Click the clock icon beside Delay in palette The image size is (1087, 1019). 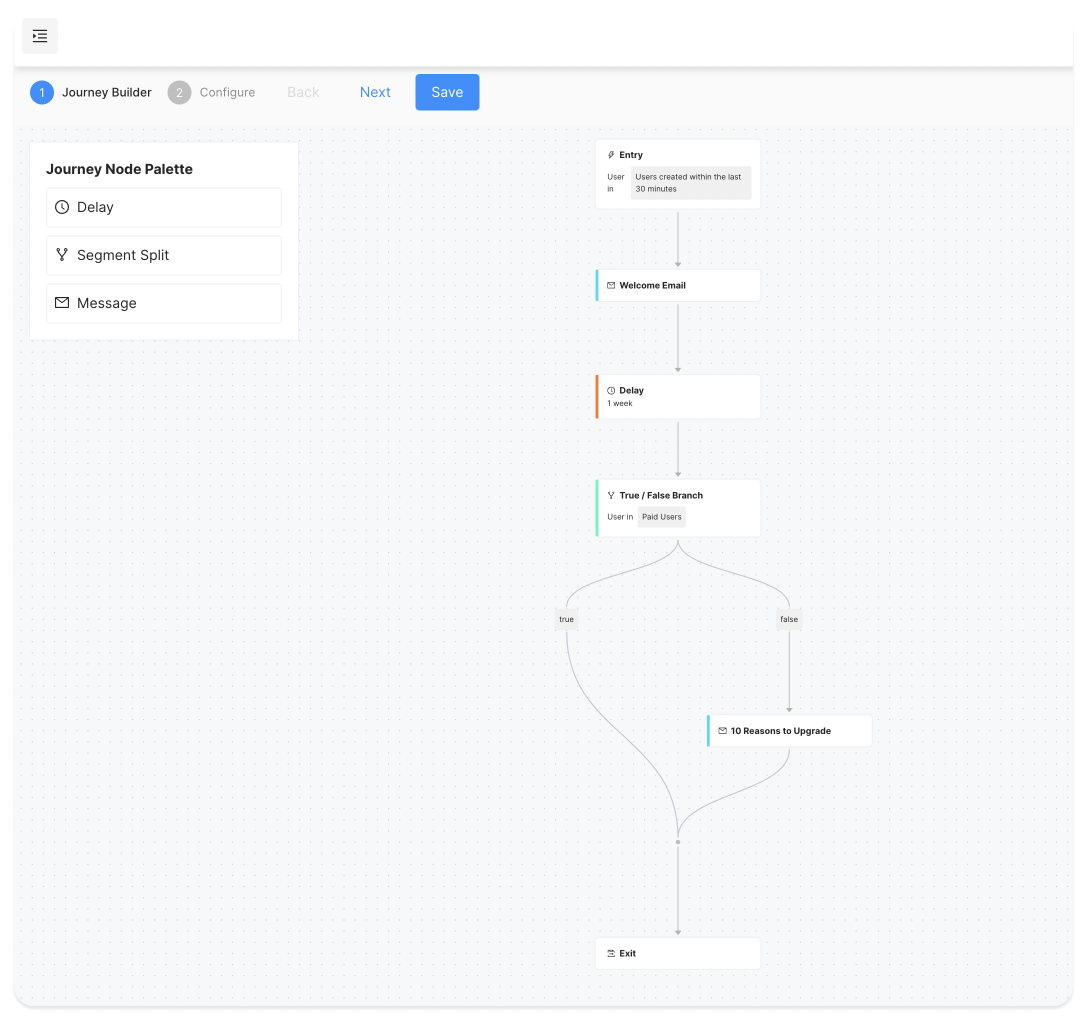(x=62, y=207)
